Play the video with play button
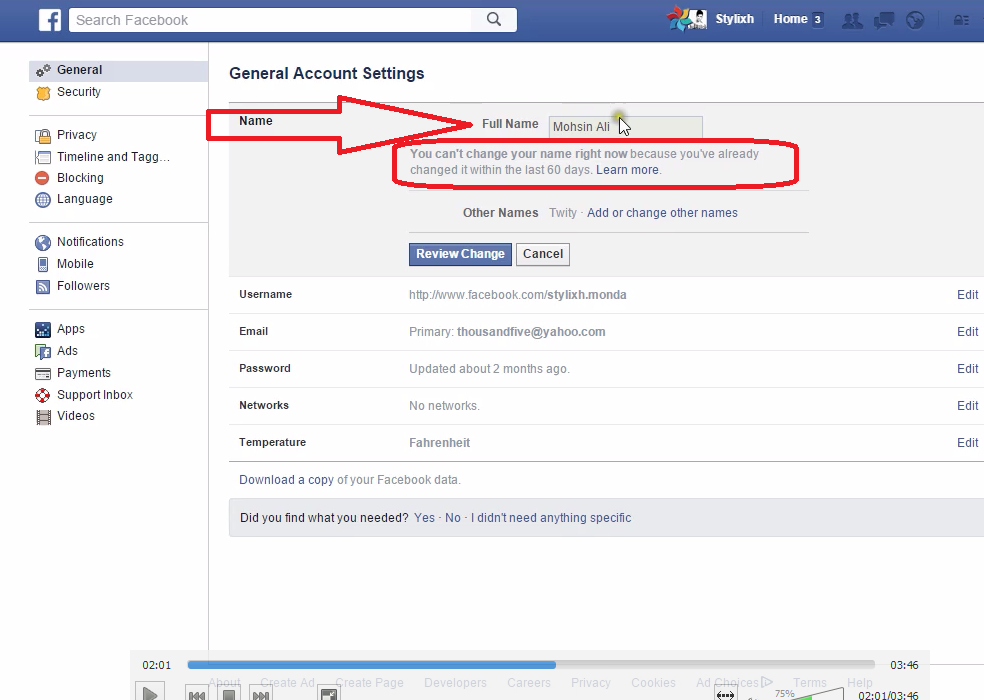 point(150,693)
